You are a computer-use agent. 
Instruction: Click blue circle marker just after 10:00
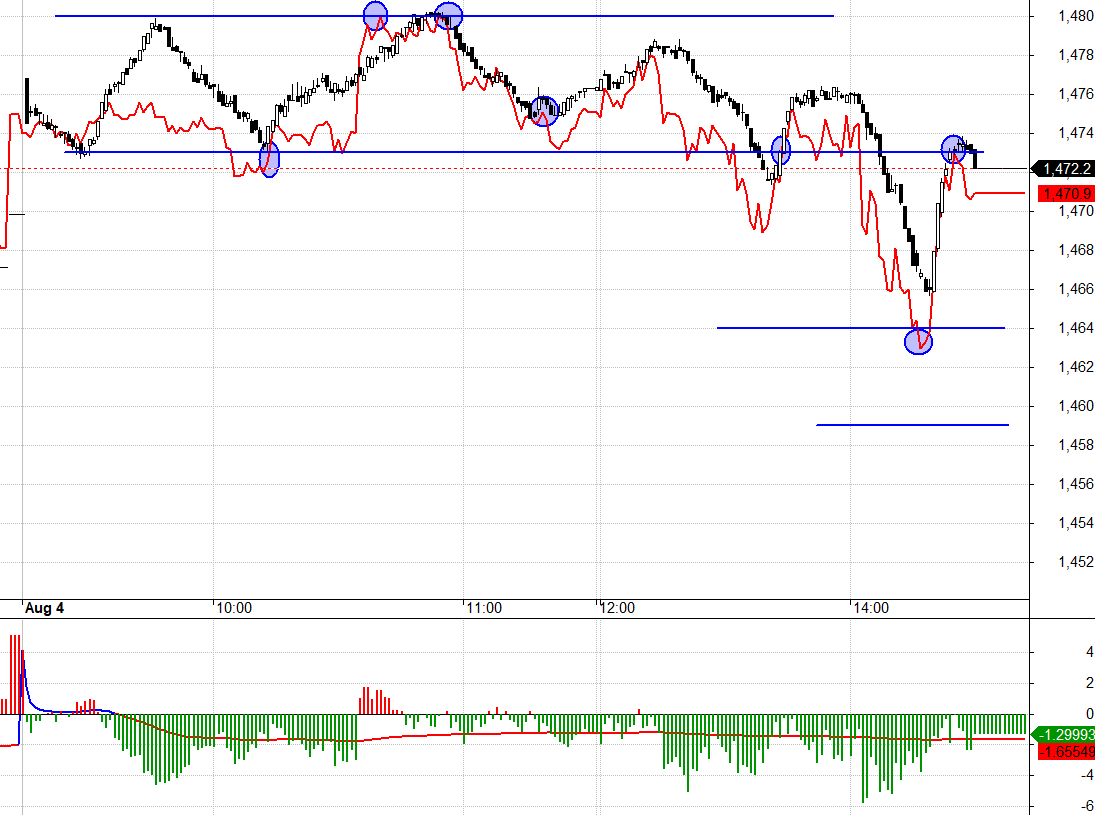(269, 158)
